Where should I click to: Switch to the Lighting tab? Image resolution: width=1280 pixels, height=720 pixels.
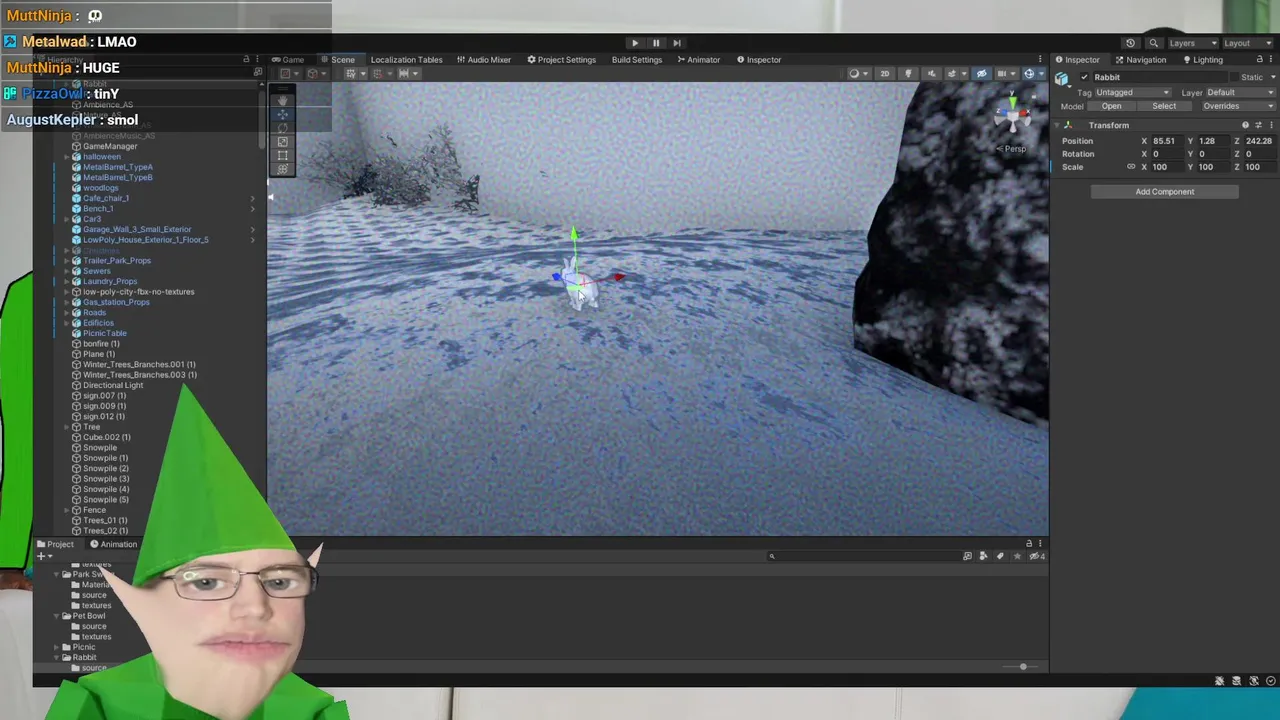pyautogui.click(x=1202, y=60)
